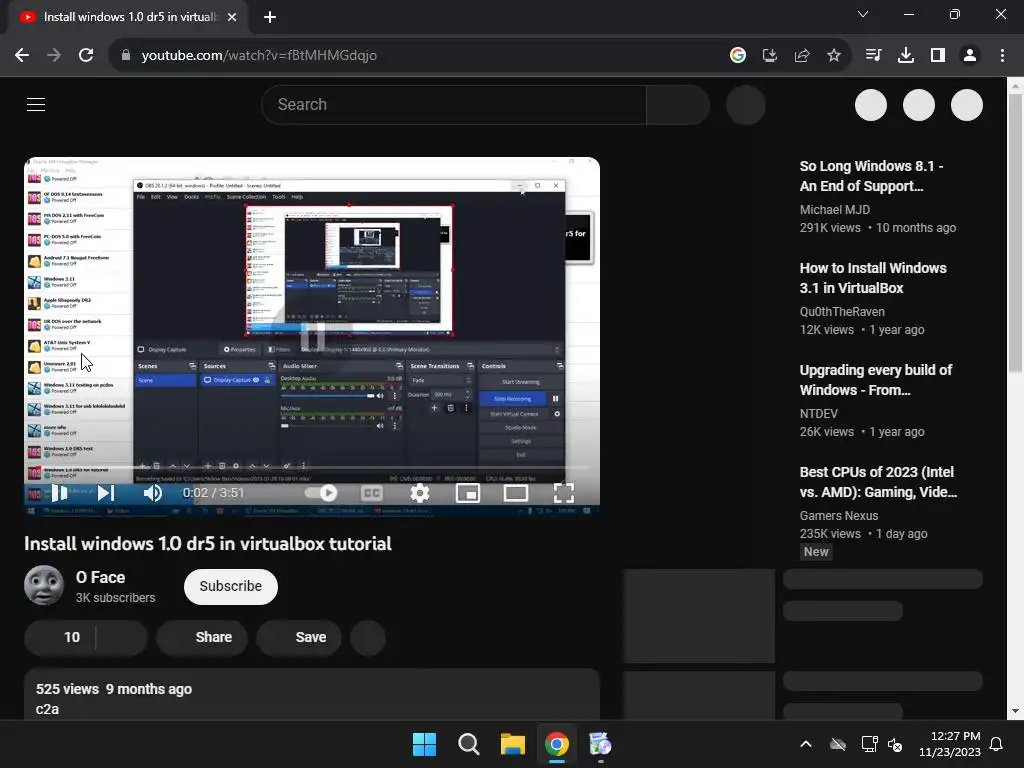1024x768 pixels.
Task: Open Chrome downloads
Action: [906, 56]
